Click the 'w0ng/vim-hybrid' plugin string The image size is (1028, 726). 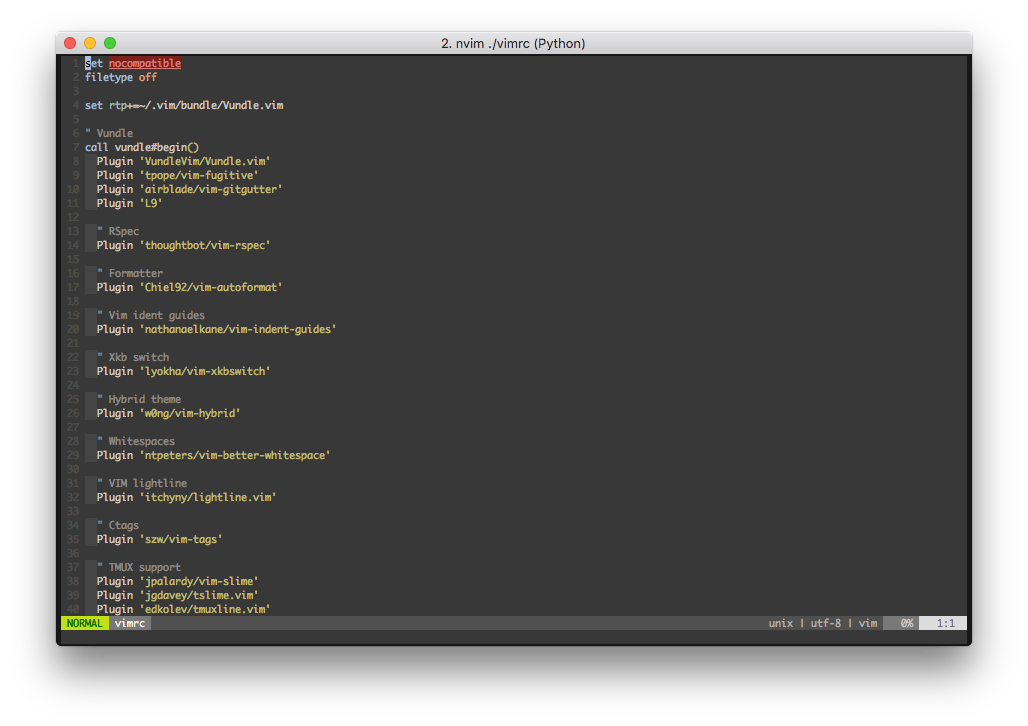point(190,413)
